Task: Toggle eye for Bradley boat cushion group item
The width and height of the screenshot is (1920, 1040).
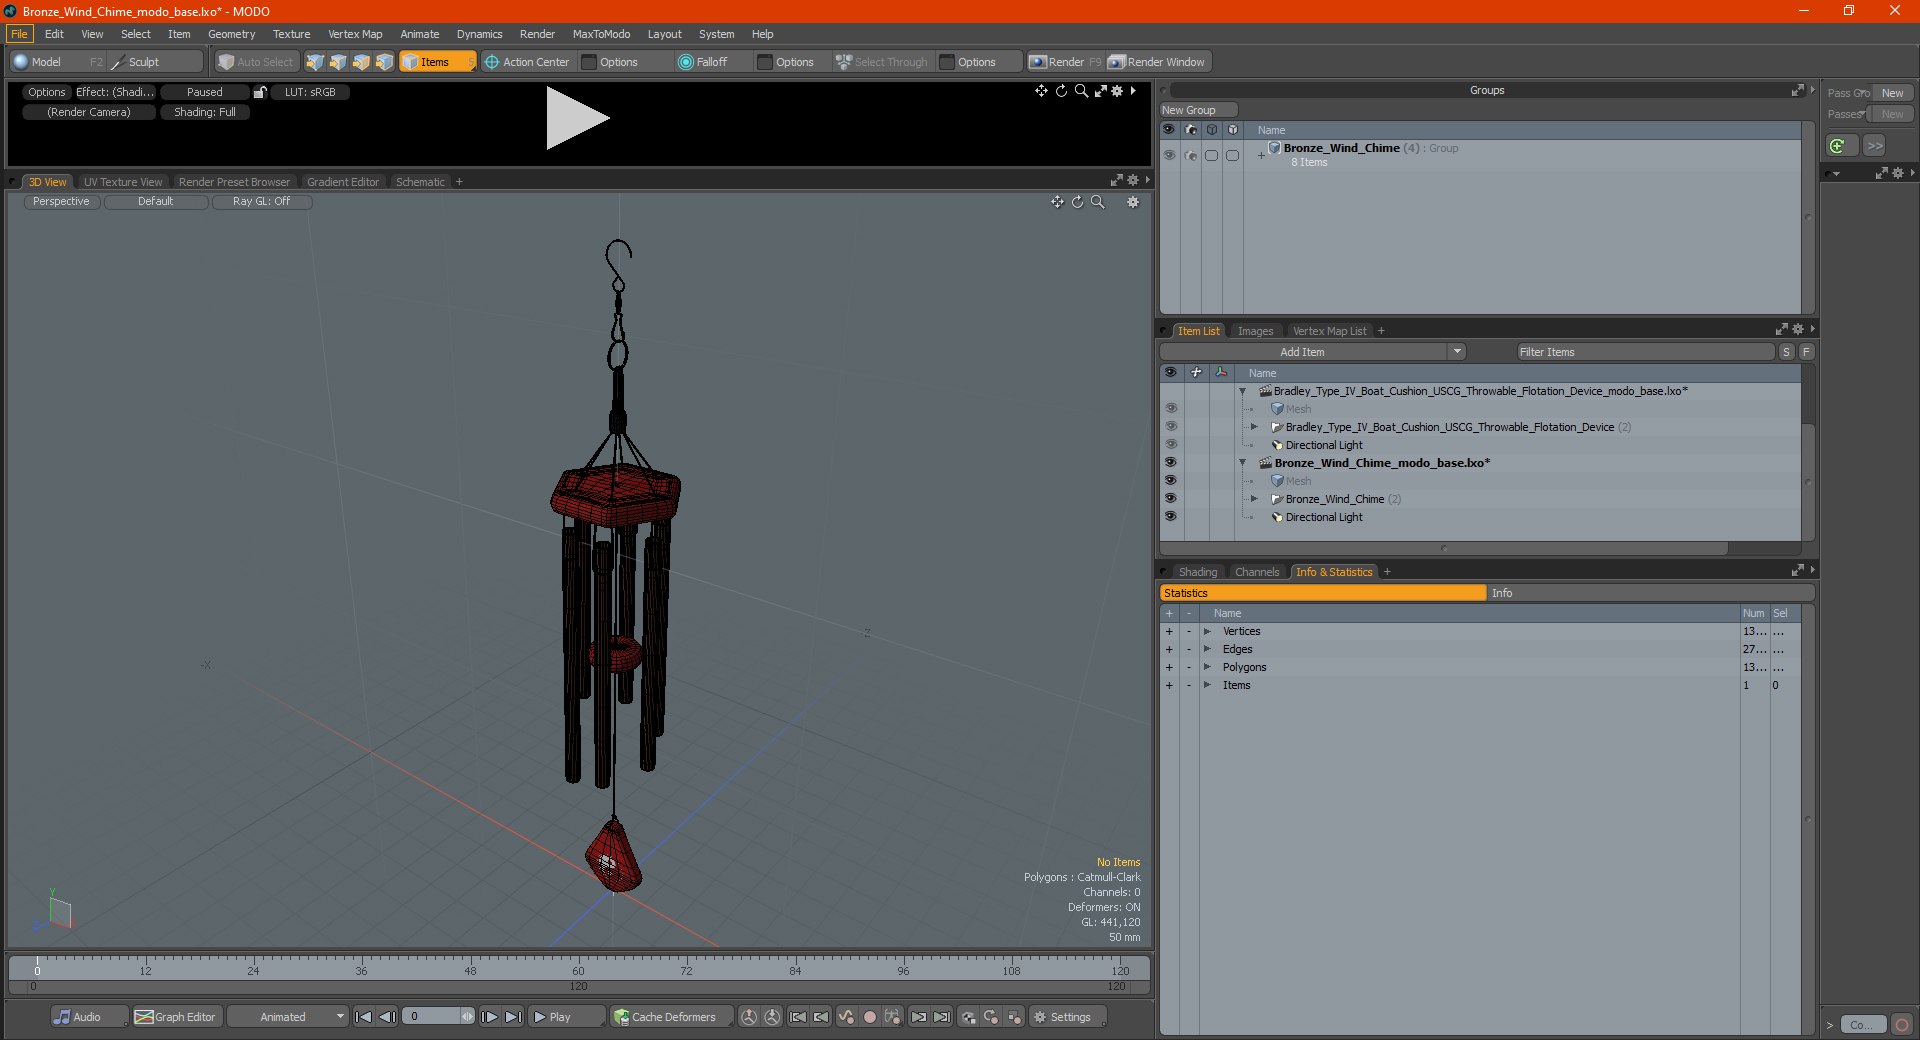Action: point(1170,427)
